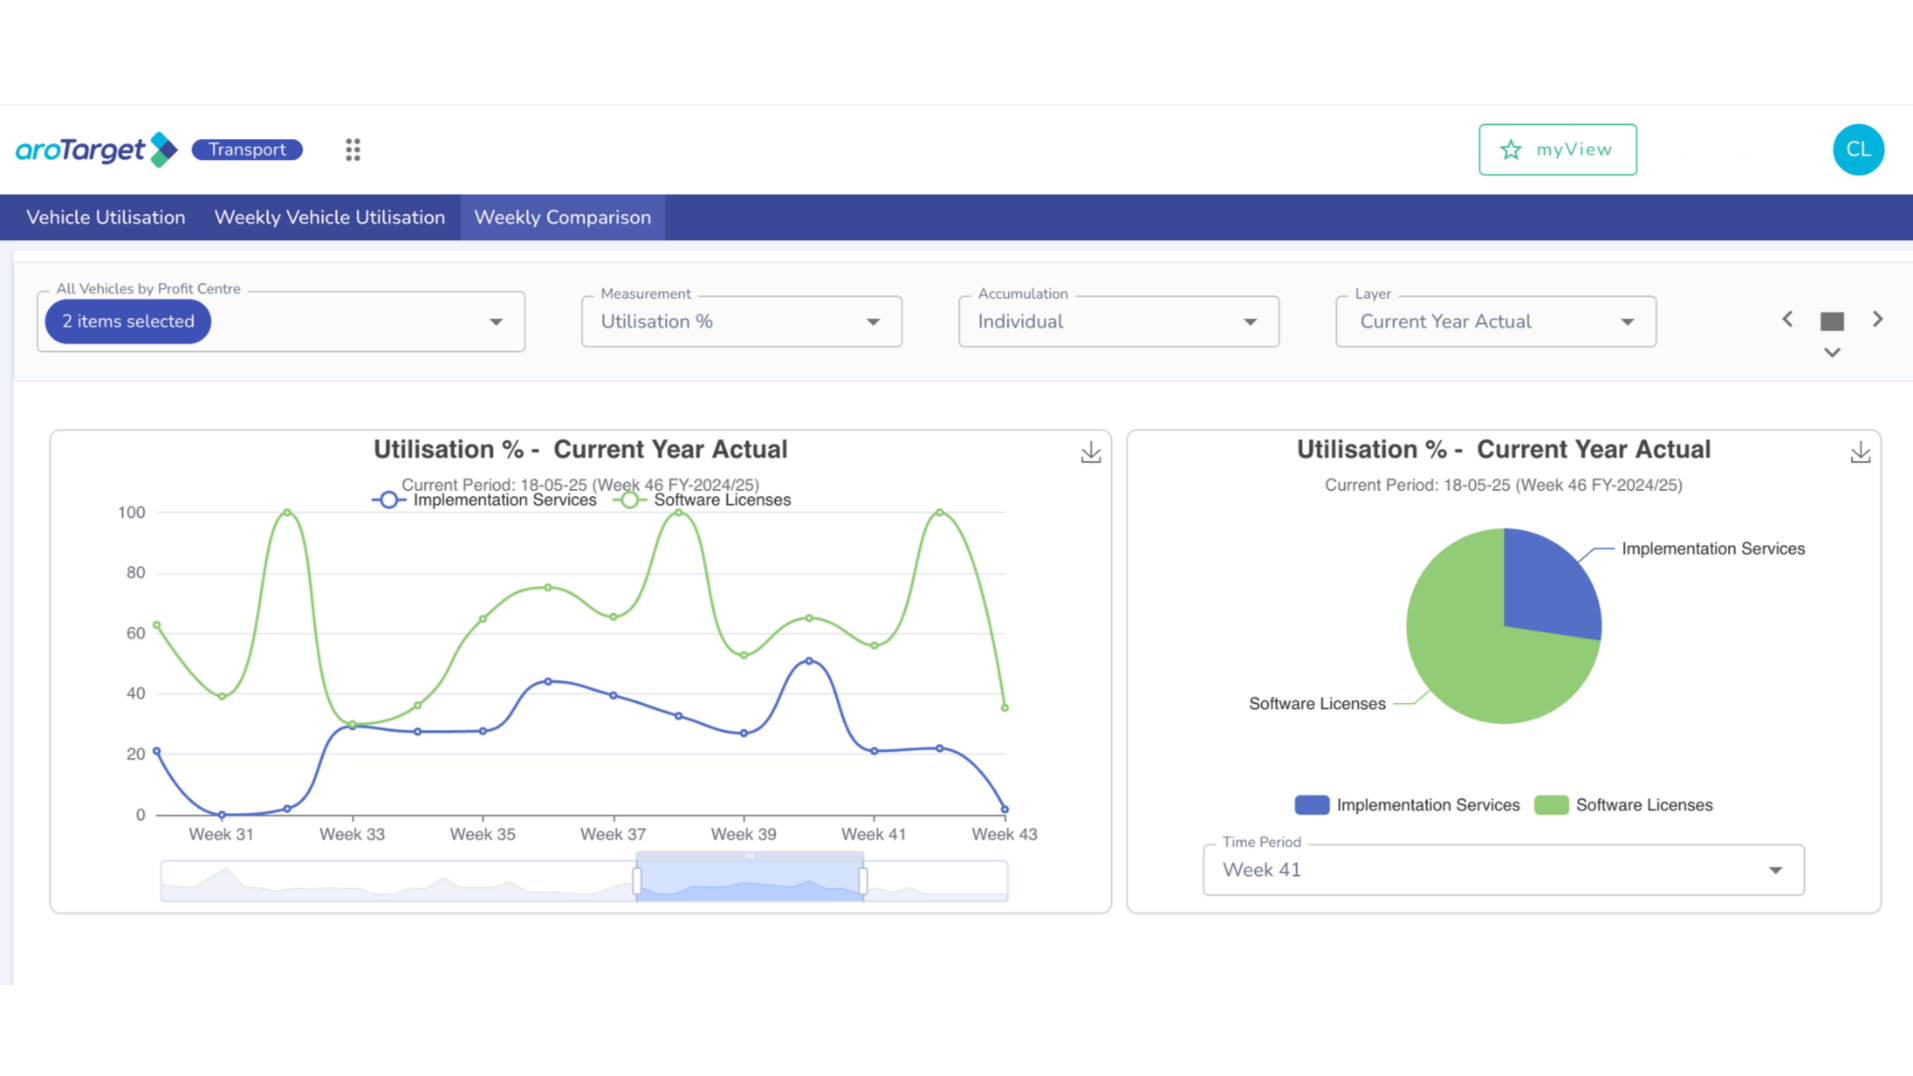Expand All Vehicles by Profit Centre dropdown
1913x1076 pixels.
[x=281, y=321]
